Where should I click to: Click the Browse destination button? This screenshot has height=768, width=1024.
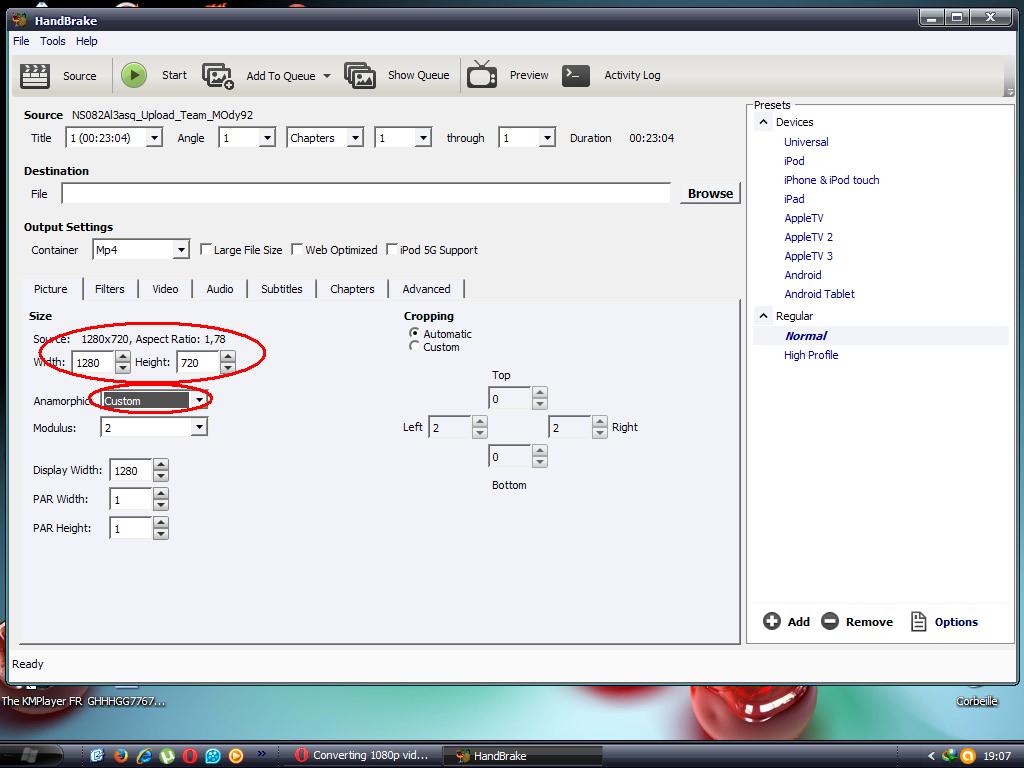[710, 193]
